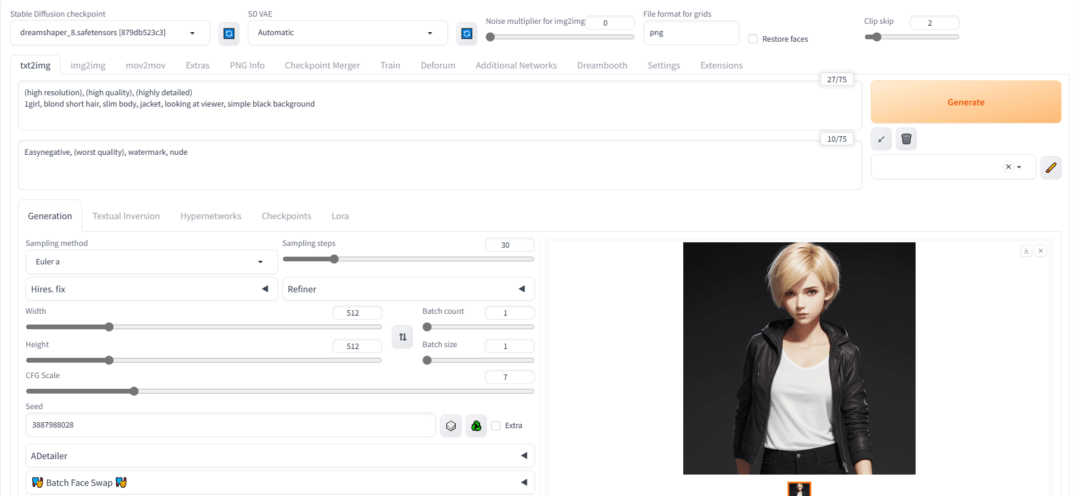Click the CFG Scale slider

click(x=280, y=391)
